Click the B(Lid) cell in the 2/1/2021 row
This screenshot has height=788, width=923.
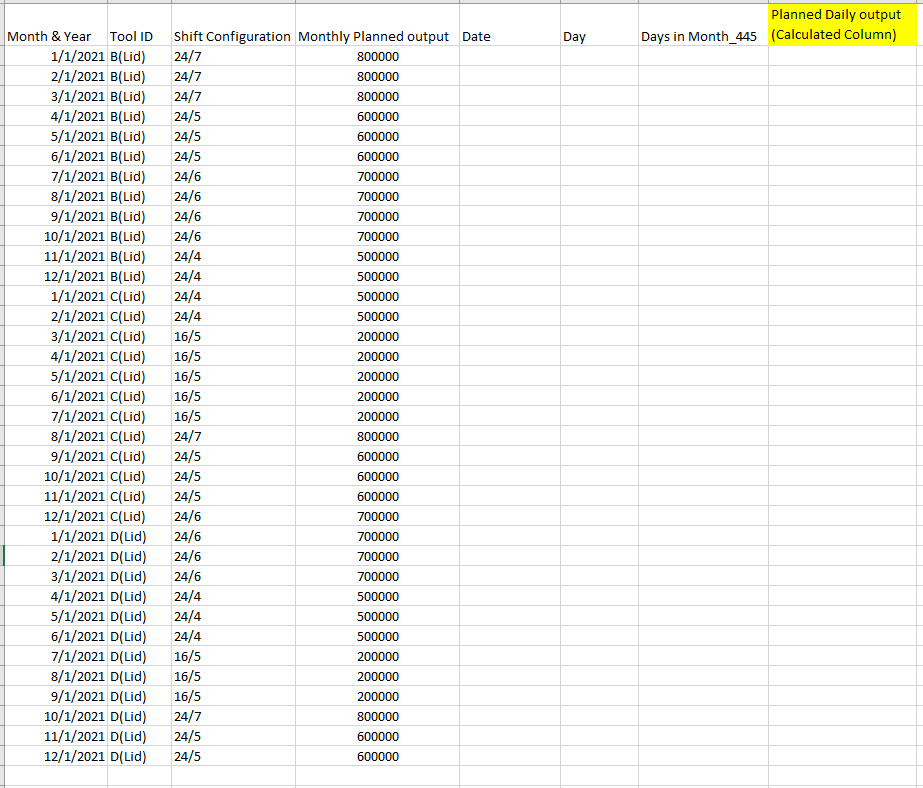point(140,77)
